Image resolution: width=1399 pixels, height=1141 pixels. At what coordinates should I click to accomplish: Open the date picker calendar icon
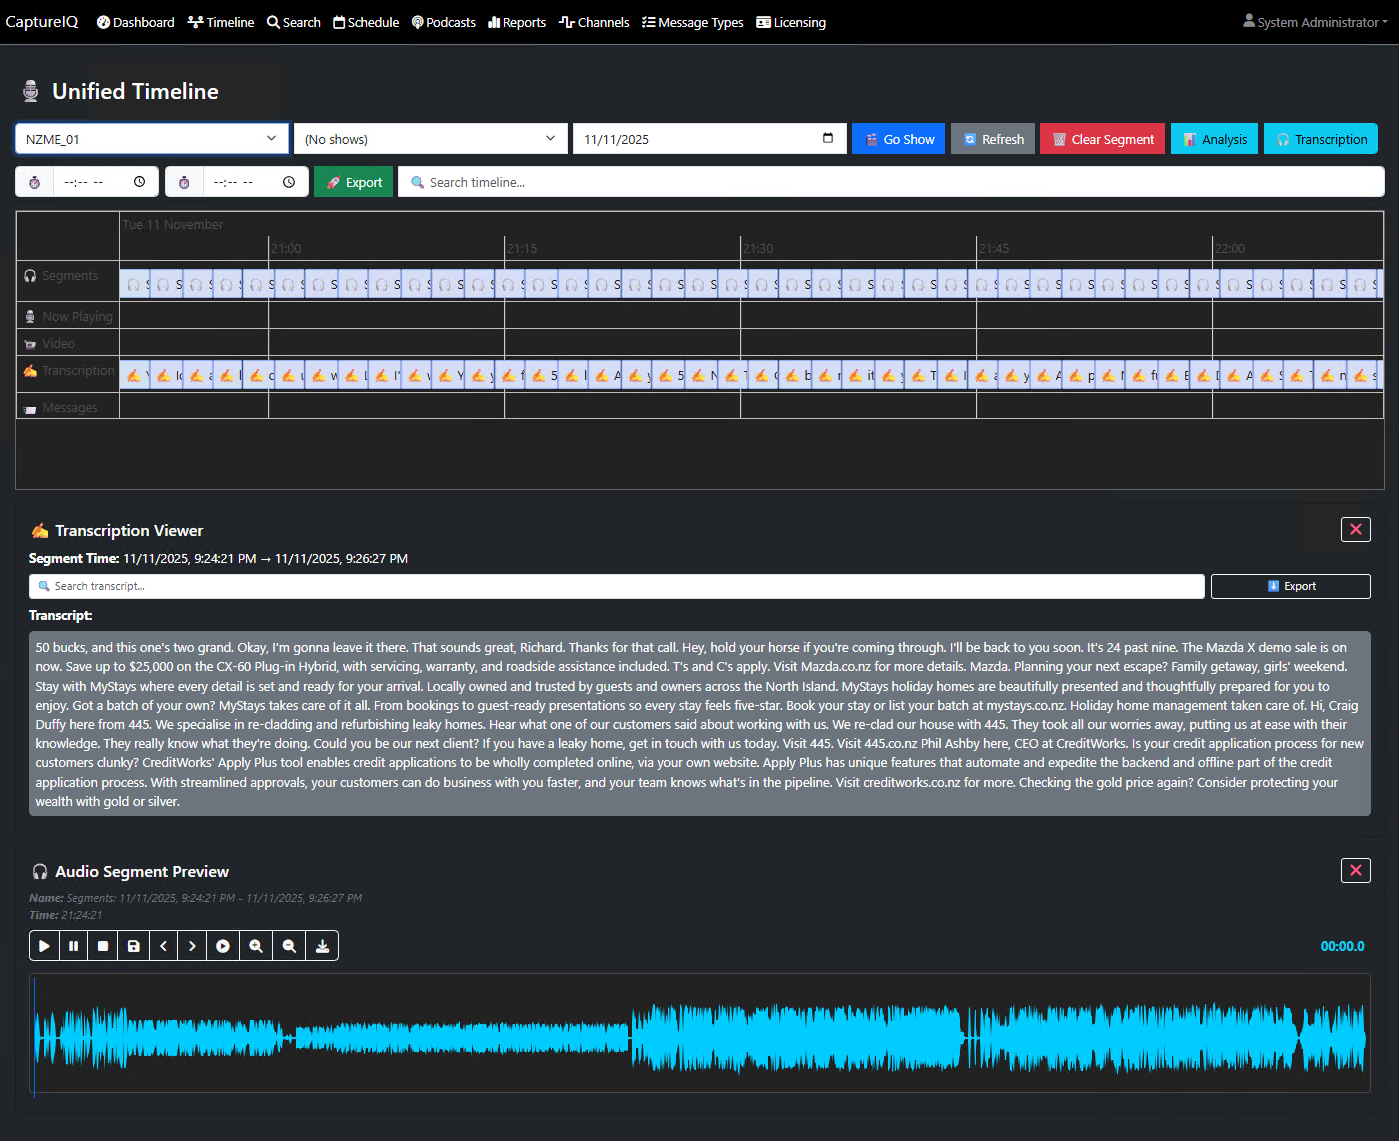(x=828, y=139)
